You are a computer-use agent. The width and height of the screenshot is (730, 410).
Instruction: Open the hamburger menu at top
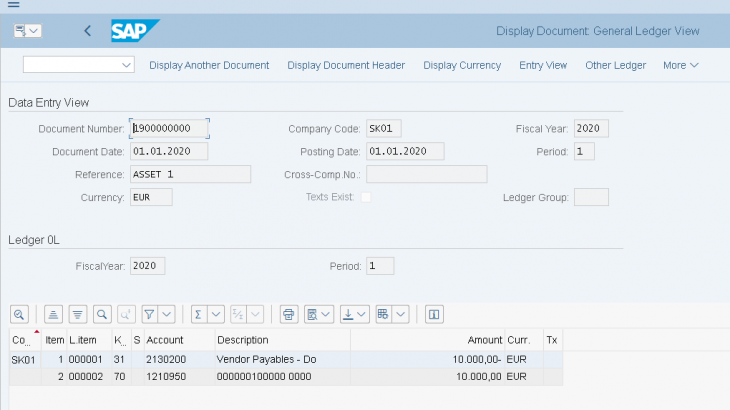click(x=14, y=5)
